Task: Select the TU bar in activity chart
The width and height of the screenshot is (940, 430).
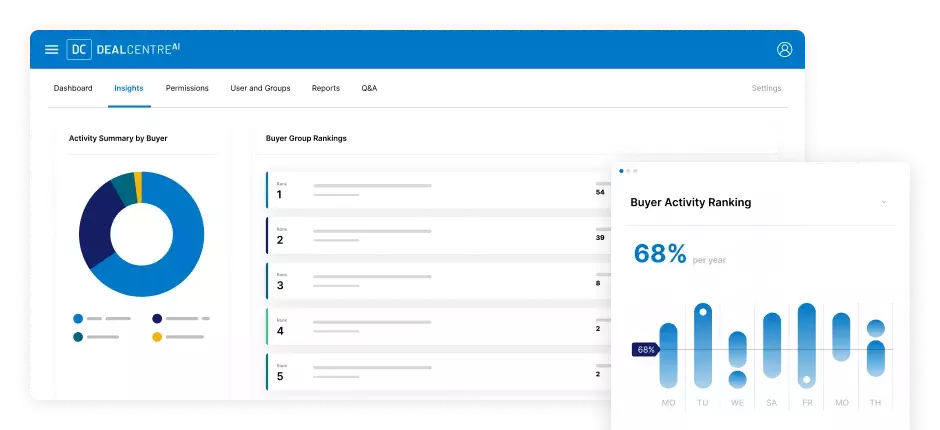Action: click(x=703, y=345)
